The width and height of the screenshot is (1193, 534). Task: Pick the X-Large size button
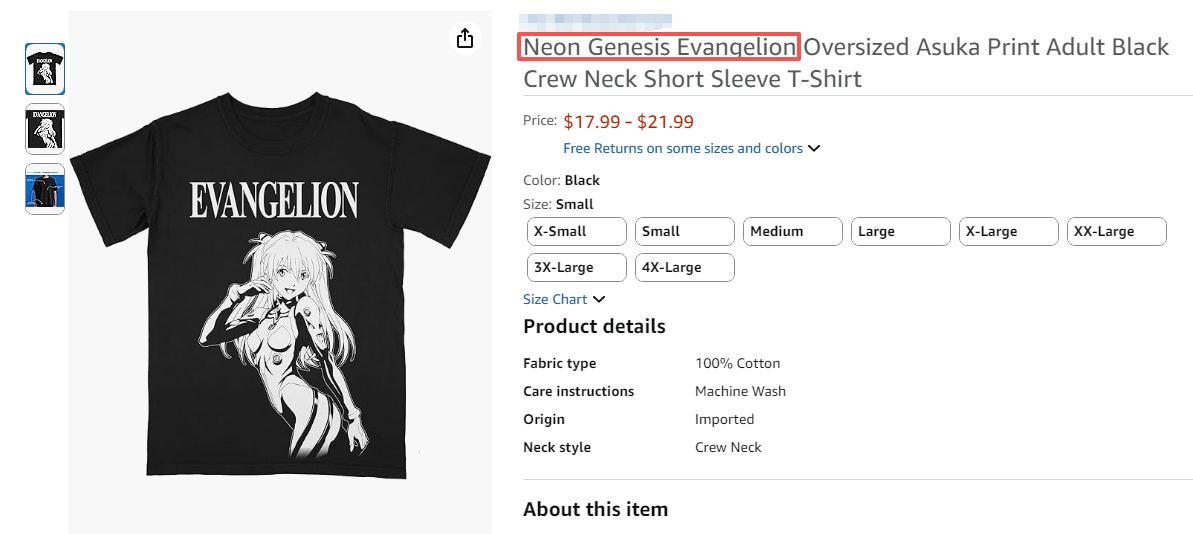1009,232
